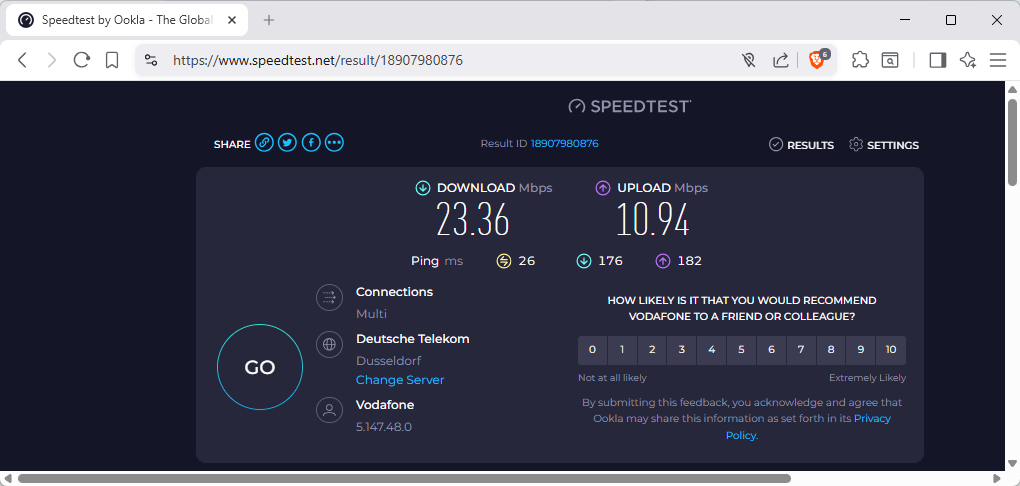Viewport: 1020px width, 486px height.
Task: Copy result link via share link icon
Action: click(264, 143)
